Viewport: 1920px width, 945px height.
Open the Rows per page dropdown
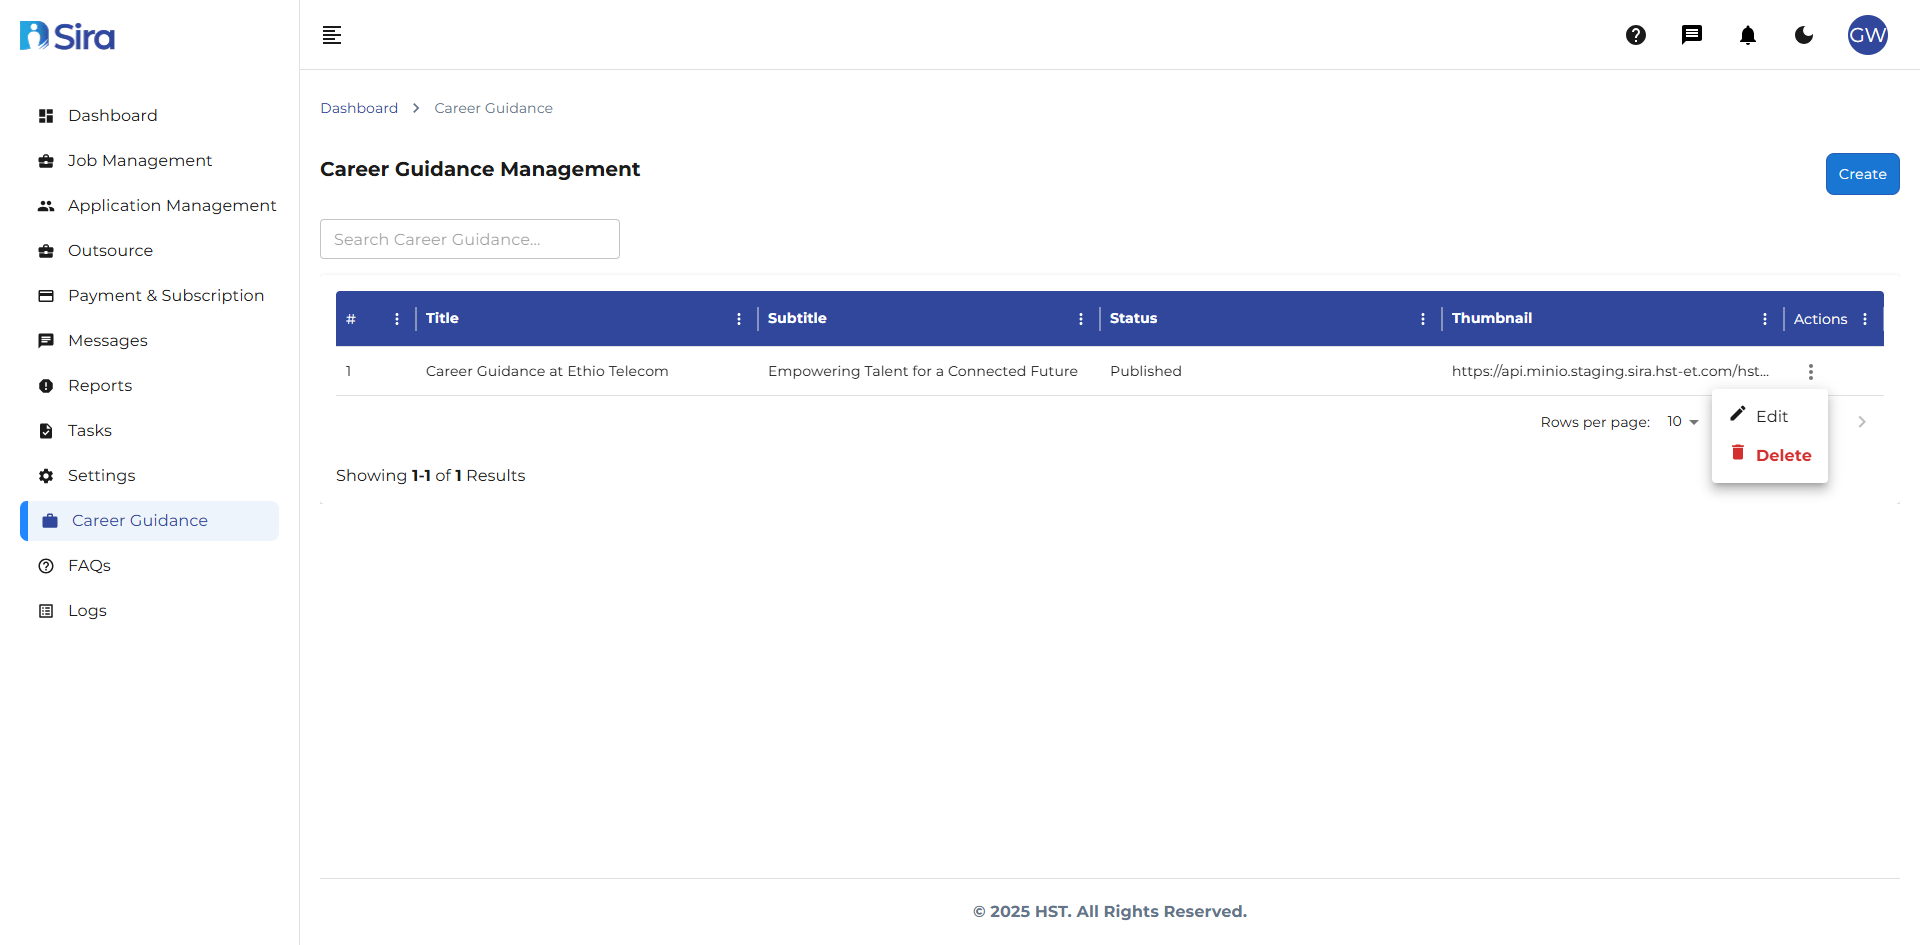click(1680, 421)
